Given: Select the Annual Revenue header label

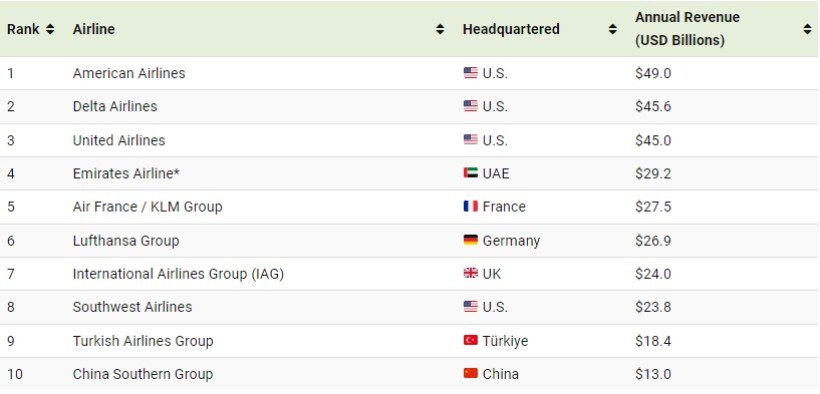Looking at the screenshot, I should pos(687,29).
